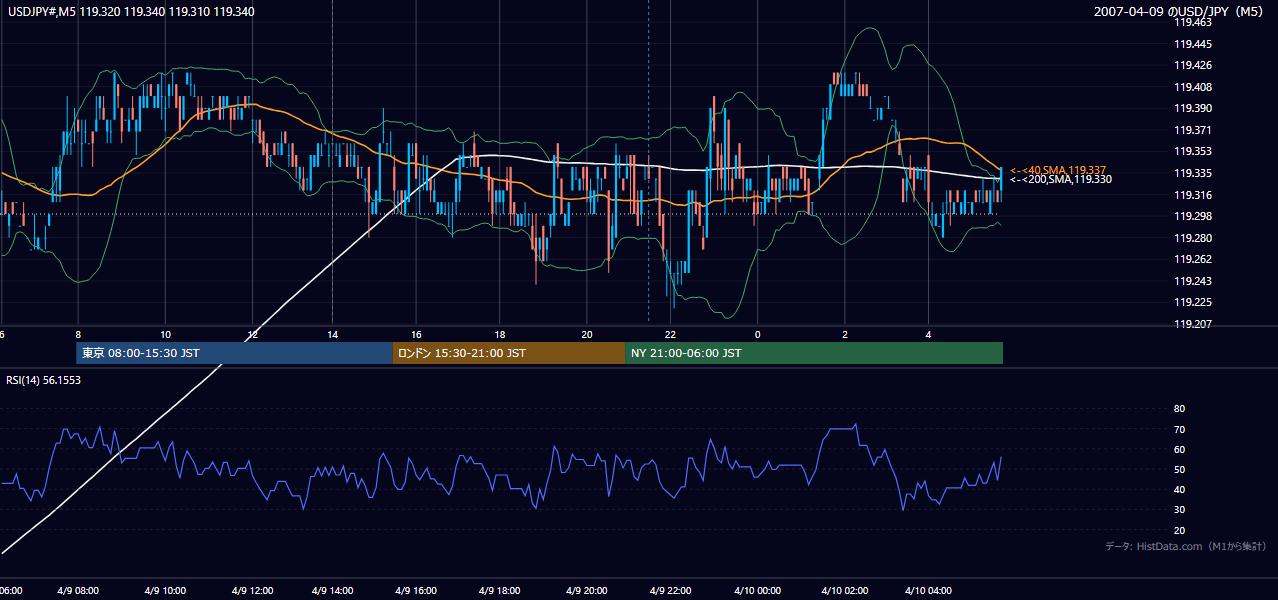
Task: Click RSI scale value 50
Action: coord(1179,470)
